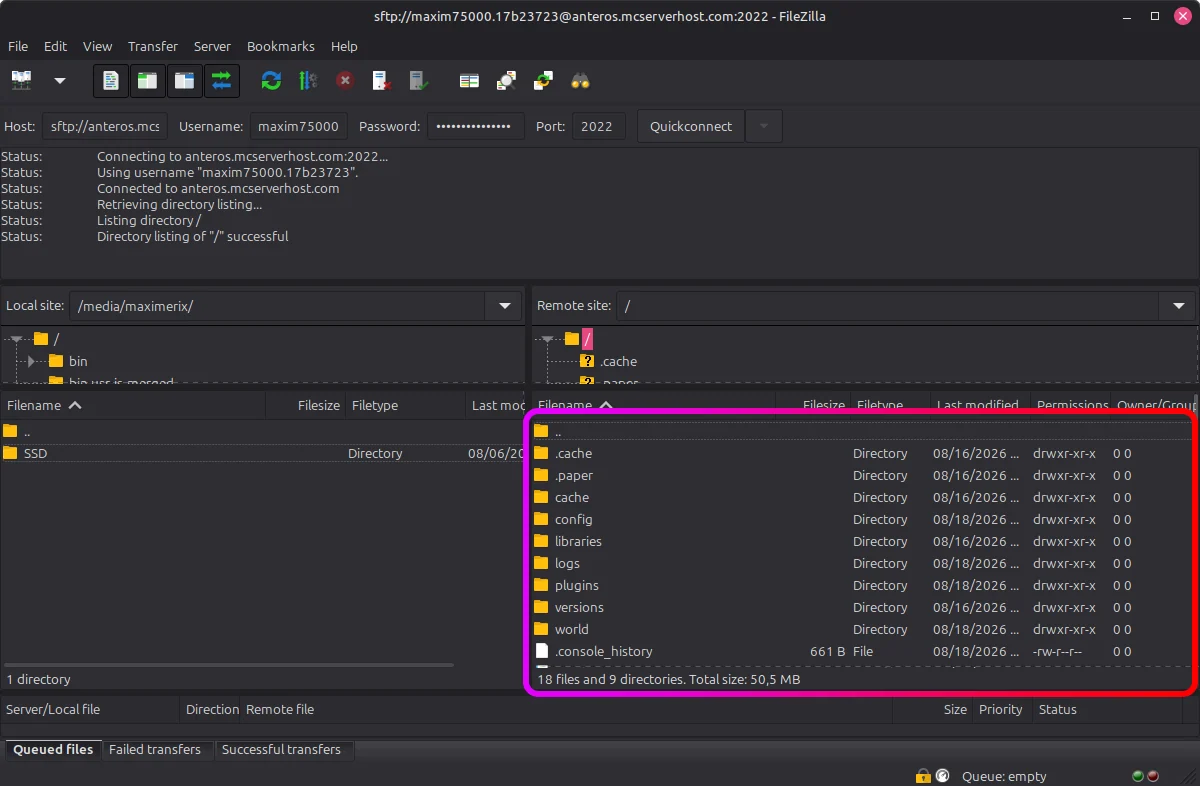Reconnect to the last used server
The width and height of the screenshot is (1200, 786).
(419, 81)
